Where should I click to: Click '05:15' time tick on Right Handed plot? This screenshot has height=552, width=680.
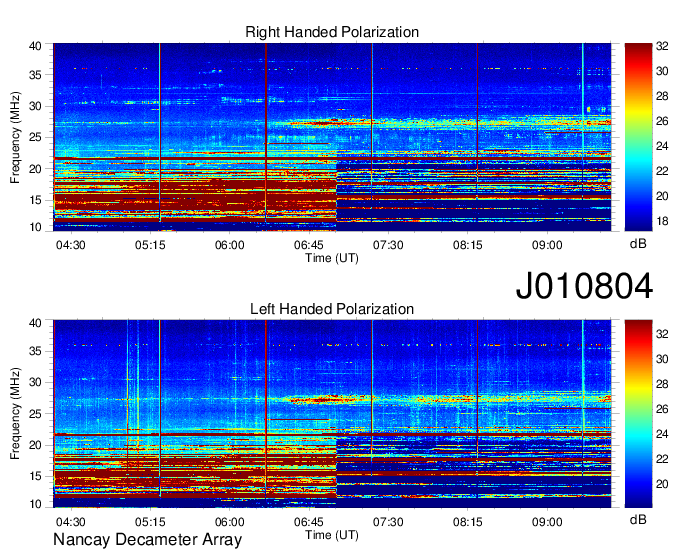[150, 245]
